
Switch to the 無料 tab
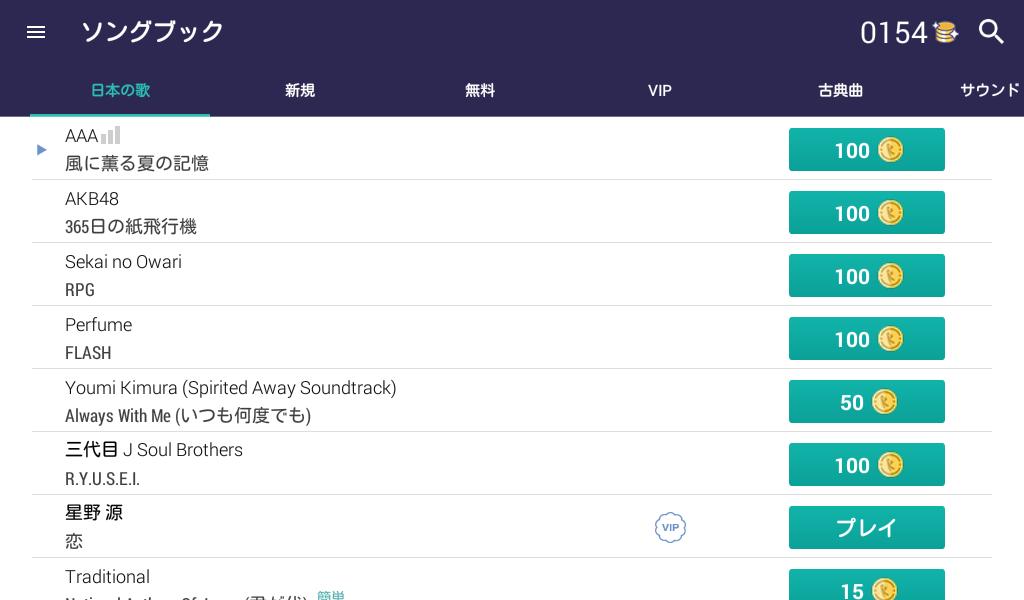click(x=480, y=90)
